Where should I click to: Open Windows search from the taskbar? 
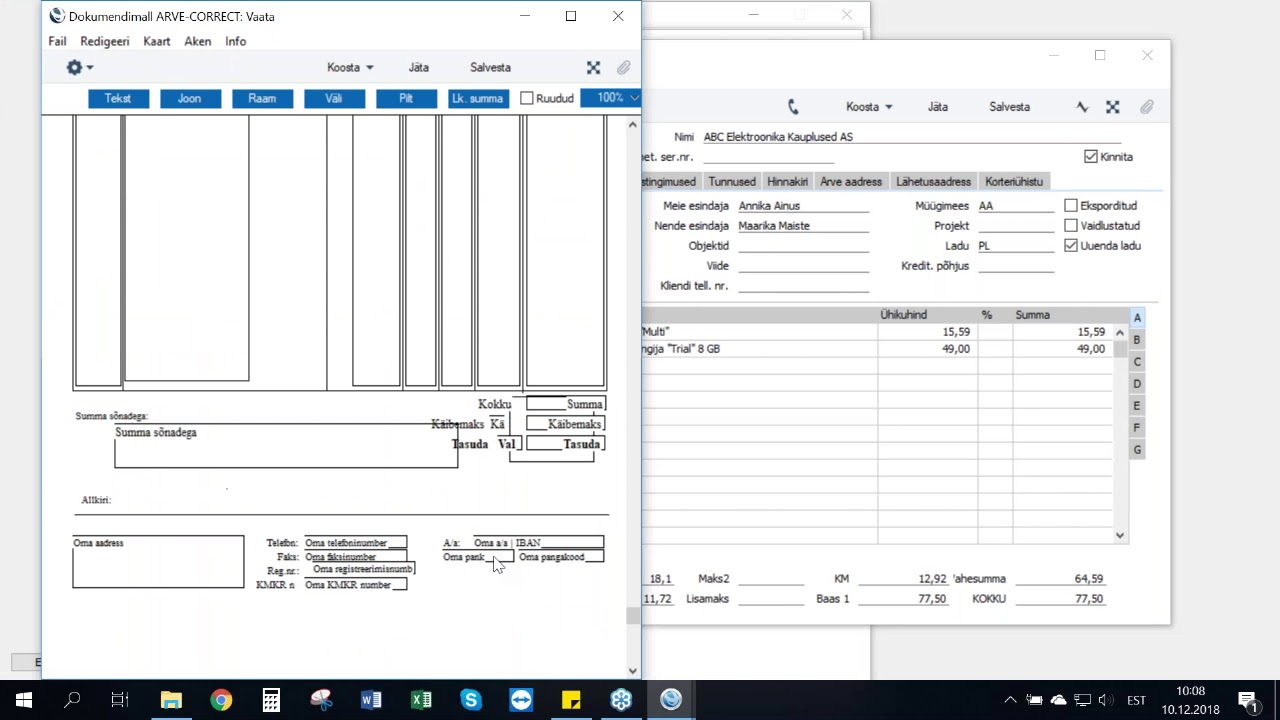tap(72, 700)
